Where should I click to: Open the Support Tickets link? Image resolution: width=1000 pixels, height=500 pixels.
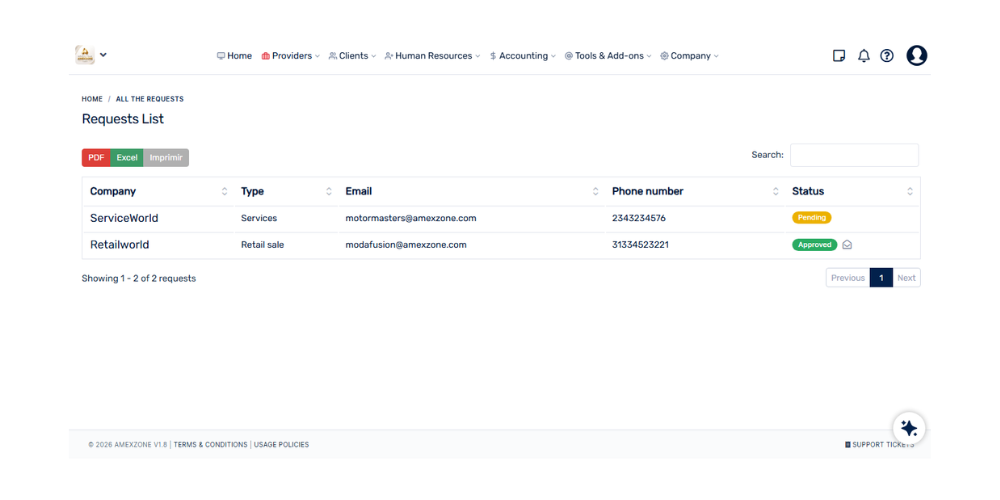click(879, 445)
